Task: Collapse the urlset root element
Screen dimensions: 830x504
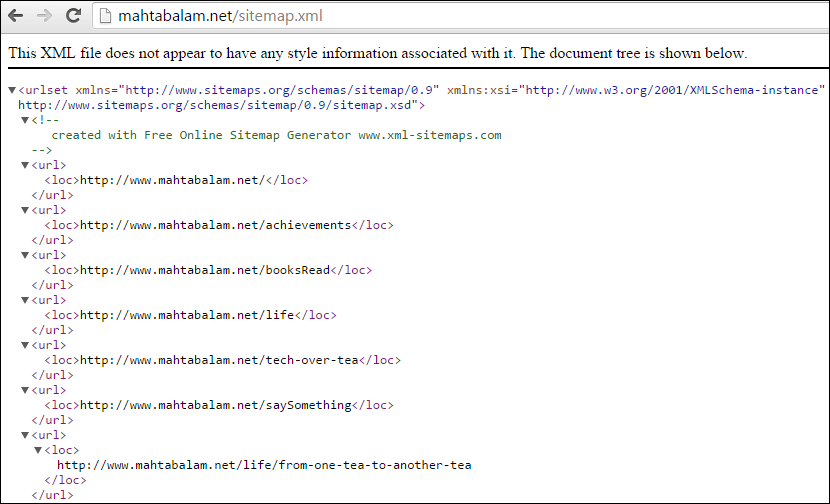Action: pyautogui.click(x=12, y=91)
